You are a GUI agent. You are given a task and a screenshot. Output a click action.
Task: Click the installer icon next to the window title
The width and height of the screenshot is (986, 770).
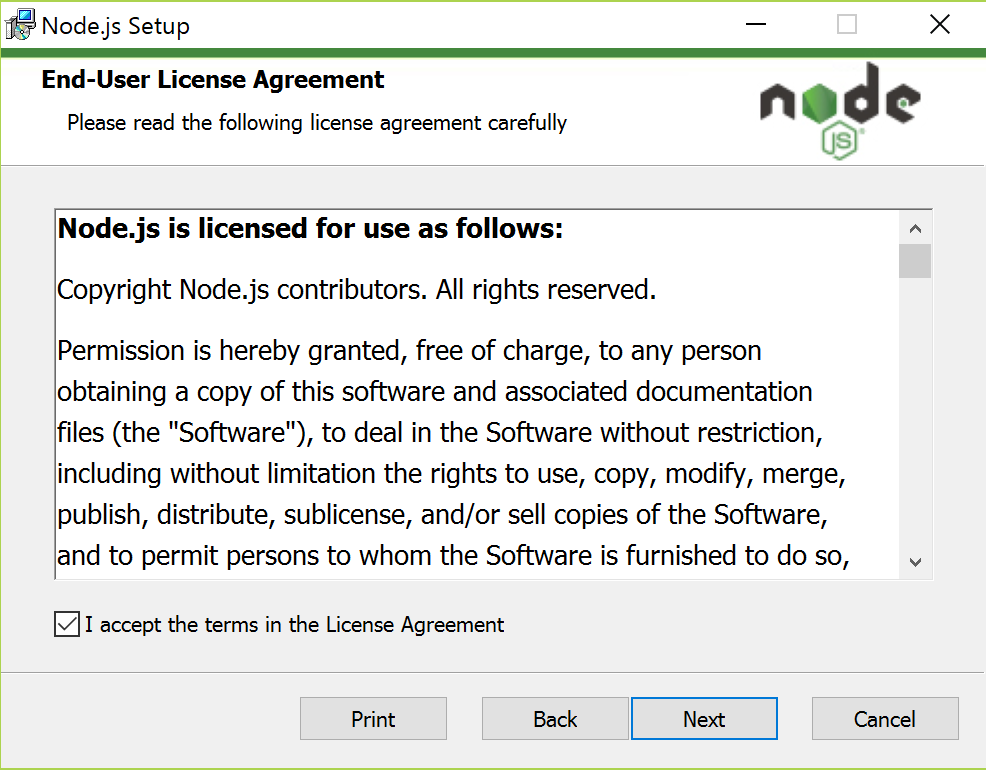pos(20,24)
